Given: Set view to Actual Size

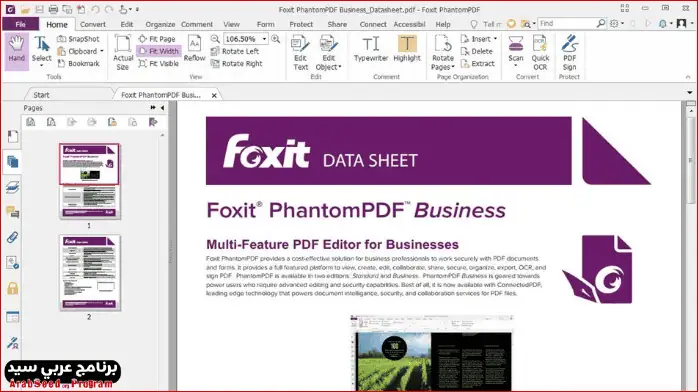Looking at the screenshot, I should [x=122, y=52].
